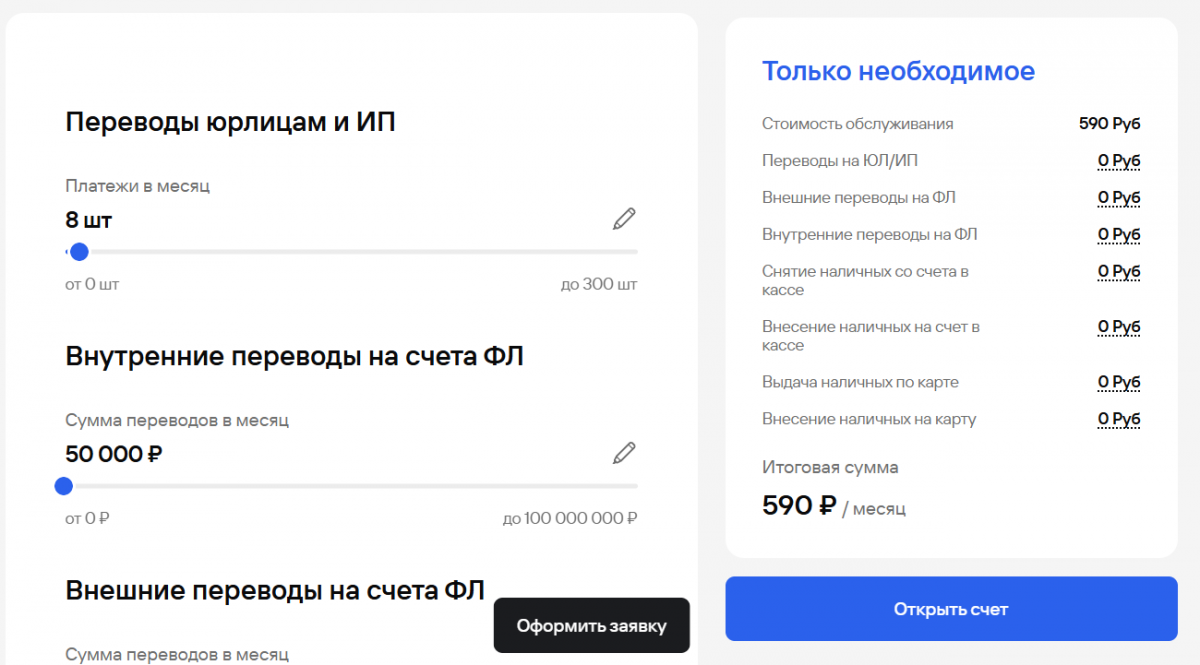Select the 'Только необходимое' tariff title
This screenshot has width=1200, height=665.
(898, 71)
